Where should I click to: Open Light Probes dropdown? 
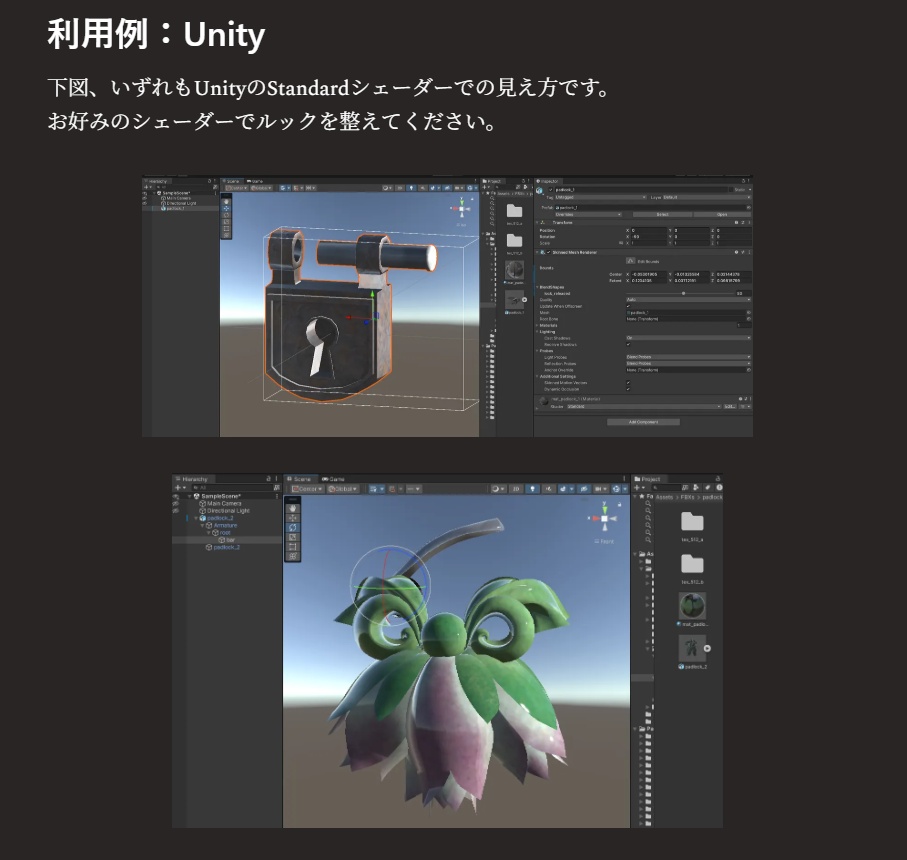[x=688, y=357]
